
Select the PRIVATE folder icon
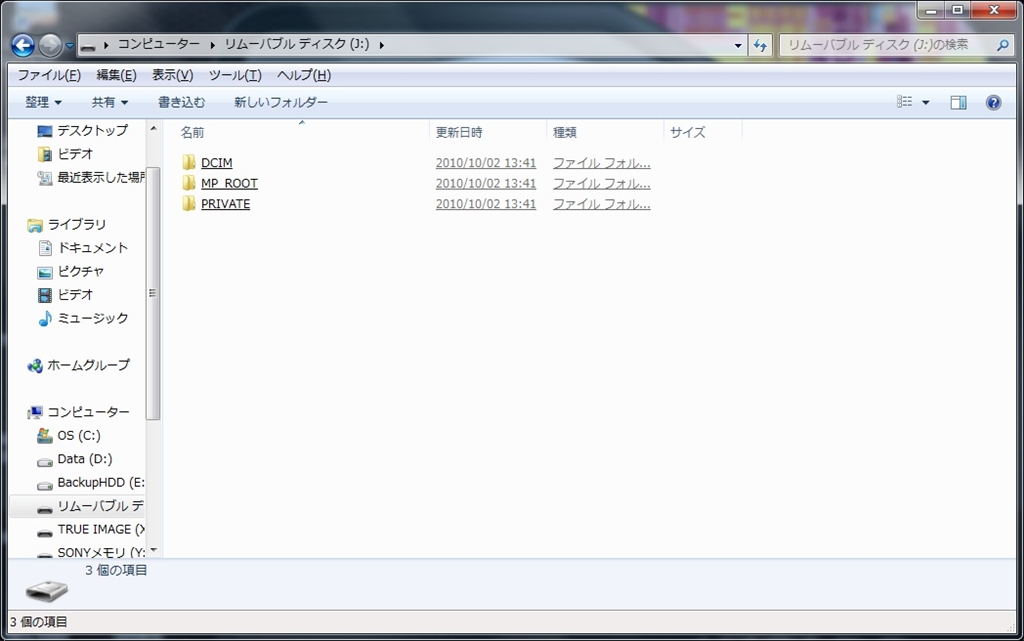189,203
